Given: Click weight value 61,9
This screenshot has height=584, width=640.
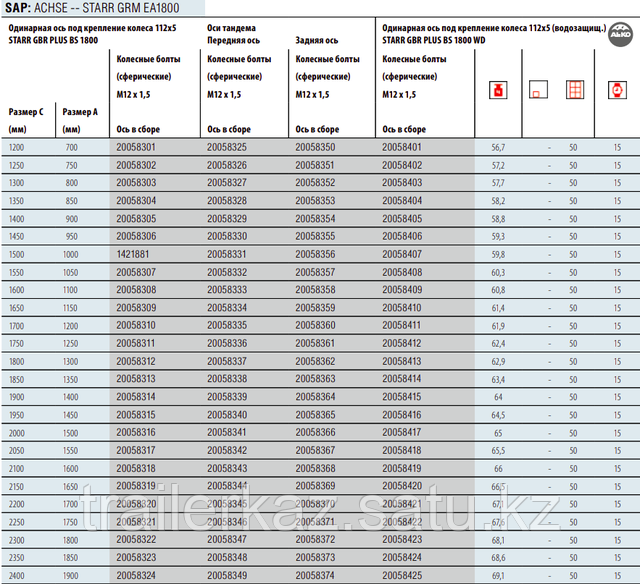Looking at the screenshot, I should click(x=498, y=326).
